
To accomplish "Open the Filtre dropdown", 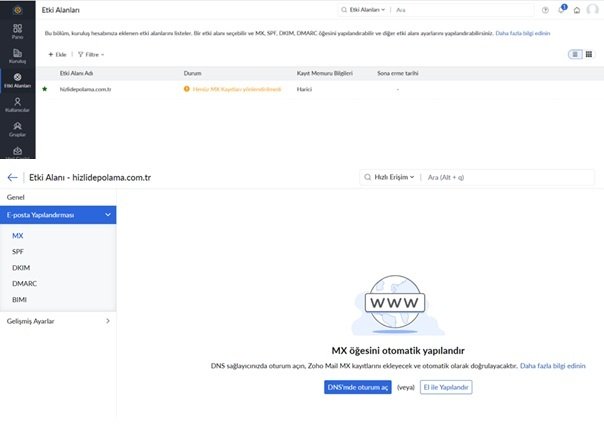I will click(91, 54).
